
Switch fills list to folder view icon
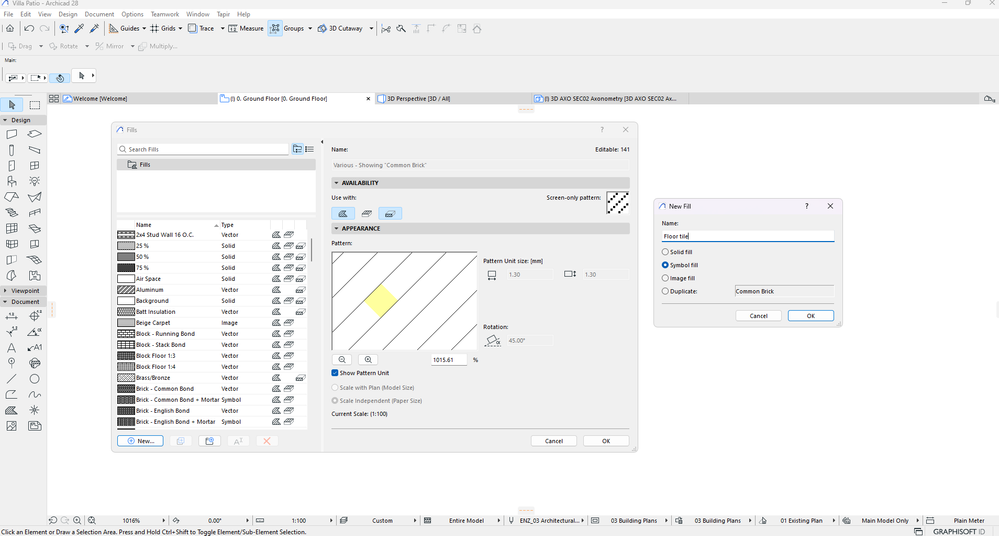(x=298, y=149)
